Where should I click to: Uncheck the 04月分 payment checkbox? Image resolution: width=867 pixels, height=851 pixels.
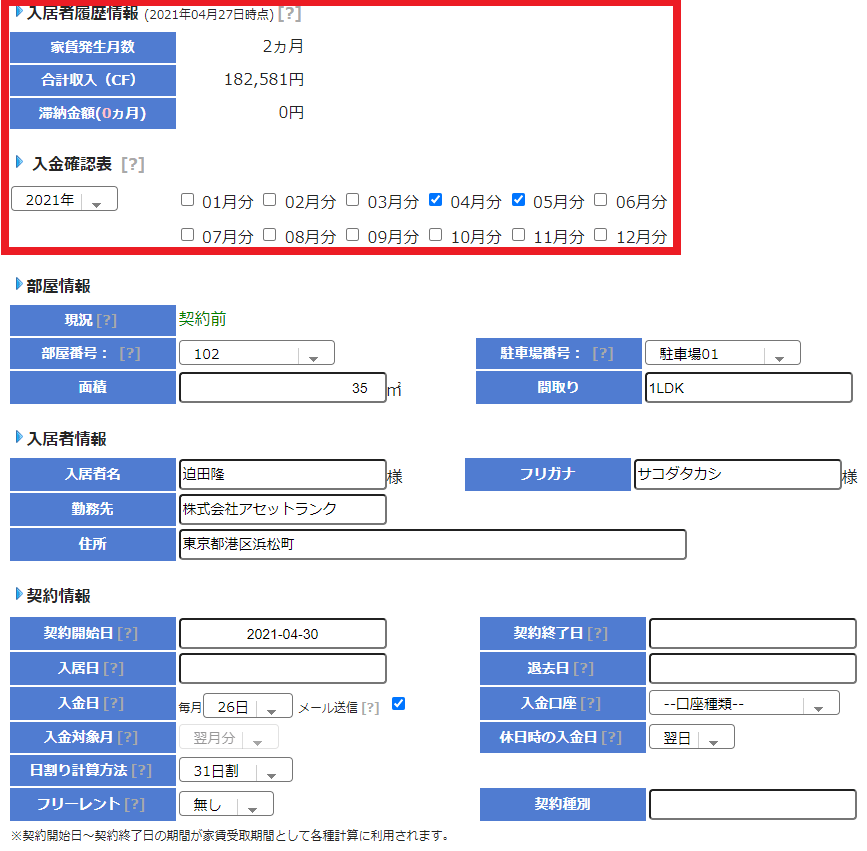(435, 199)
